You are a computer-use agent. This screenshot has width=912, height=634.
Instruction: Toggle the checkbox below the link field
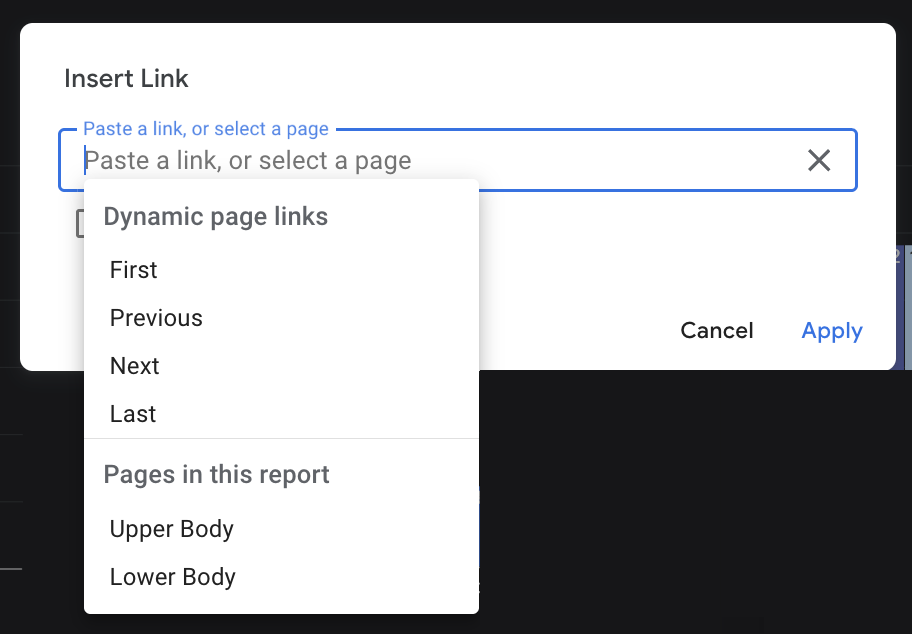click(80, 224)
